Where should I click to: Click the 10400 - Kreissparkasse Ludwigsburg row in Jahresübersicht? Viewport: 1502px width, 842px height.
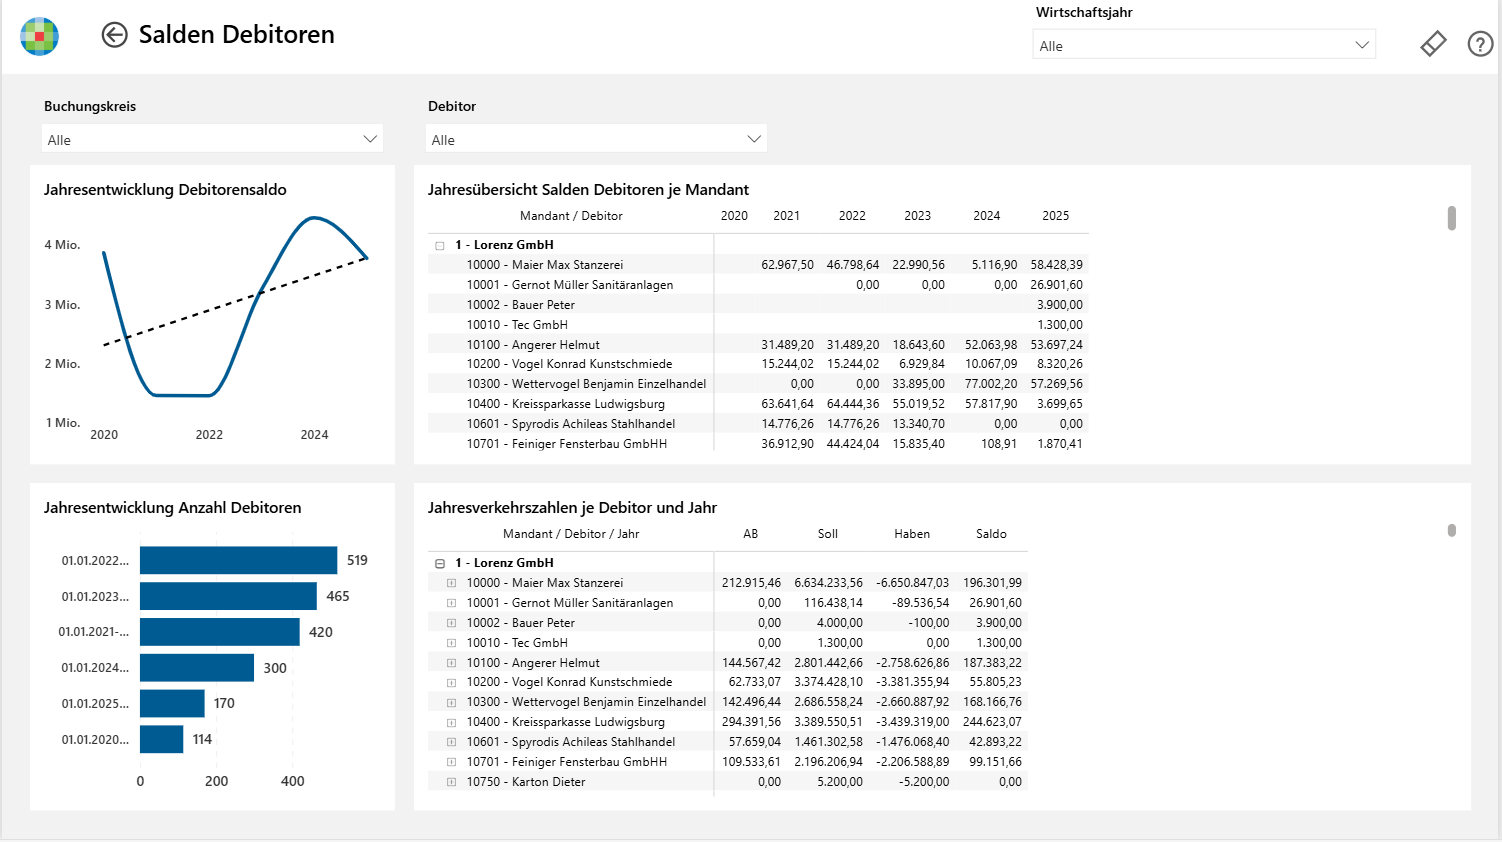(758, 404)
